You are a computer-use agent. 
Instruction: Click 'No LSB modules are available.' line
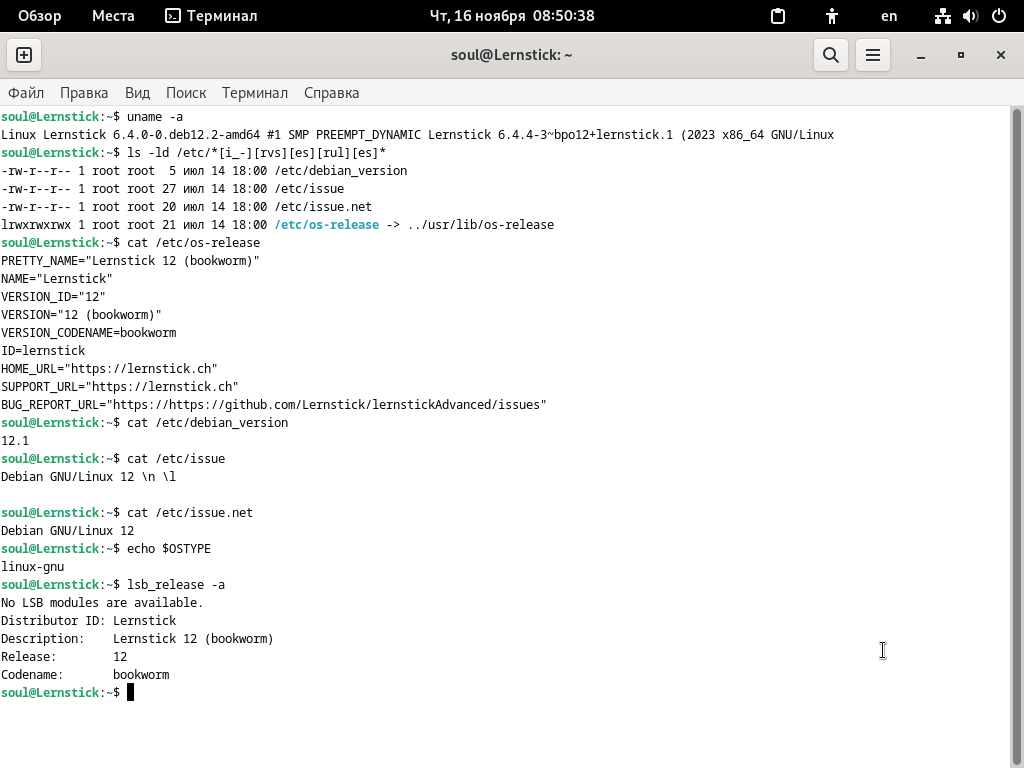(x=102, y=603)
